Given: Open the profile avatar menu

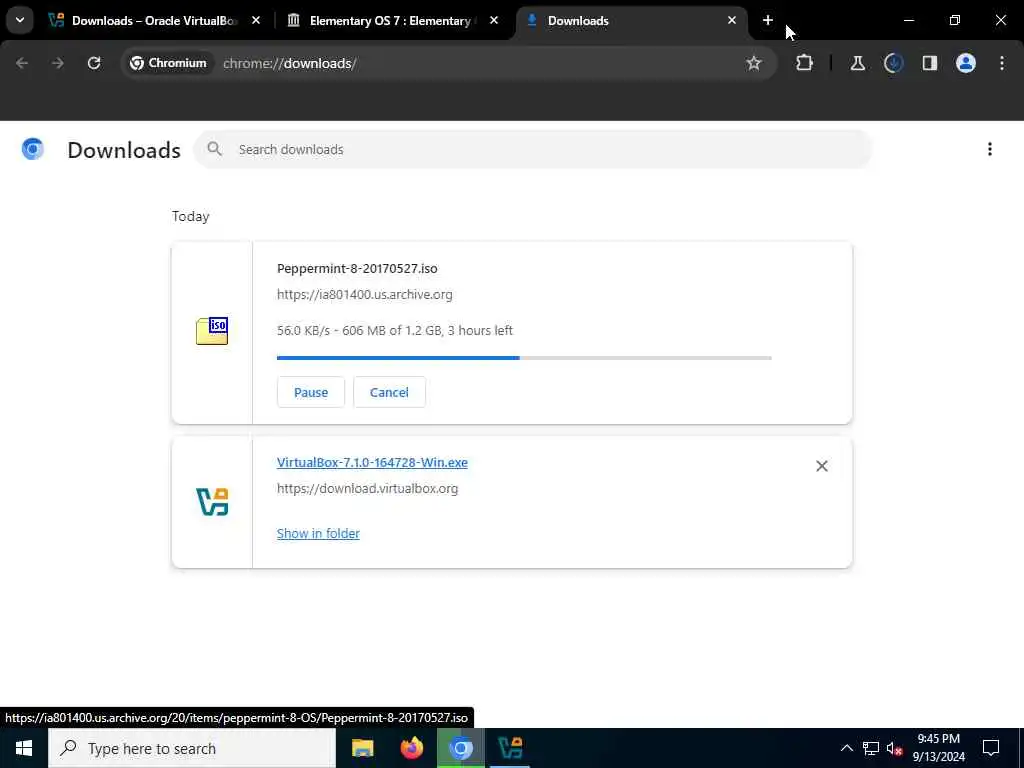Looking at the screenshot, I should click(965, 63).
